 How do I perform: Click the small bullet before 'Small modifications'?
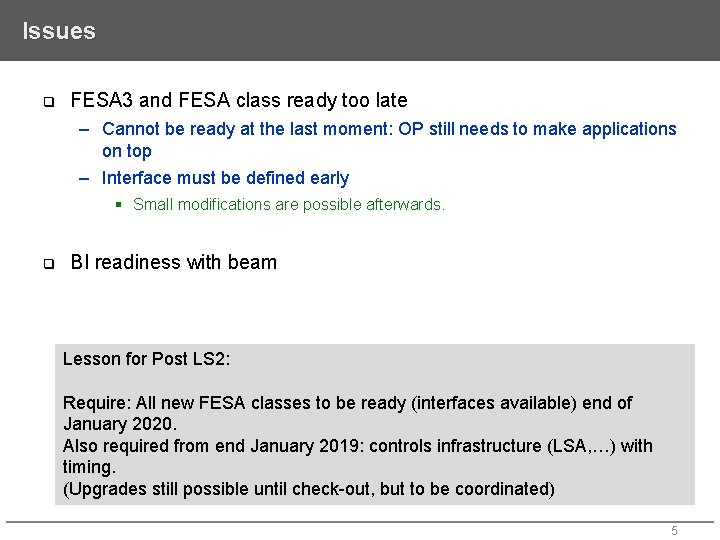pyautogui.click(x=119, y=204)
